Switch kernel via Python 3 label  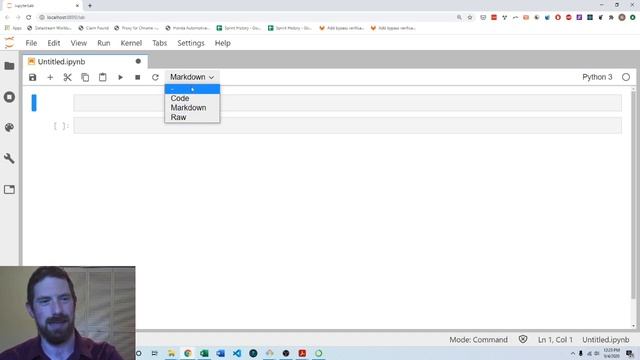597,77
